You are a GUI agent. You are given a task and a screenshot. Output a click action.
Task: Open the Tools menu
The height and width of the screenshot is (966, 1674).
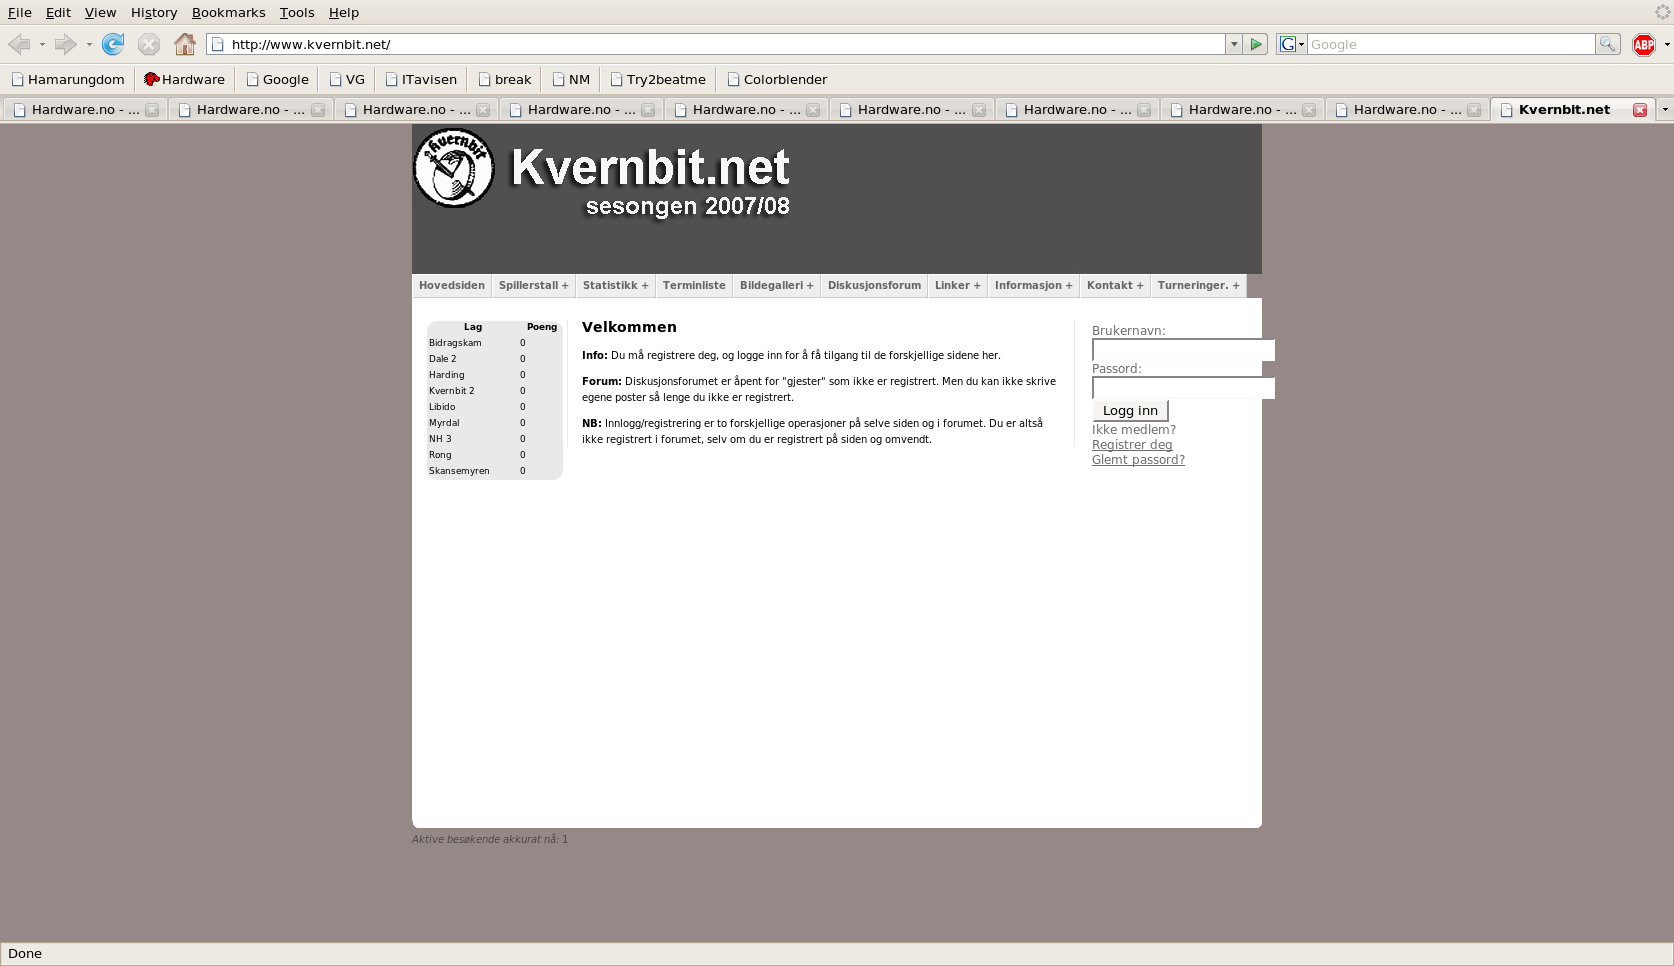pyautogui.click(x=297, y=12)
